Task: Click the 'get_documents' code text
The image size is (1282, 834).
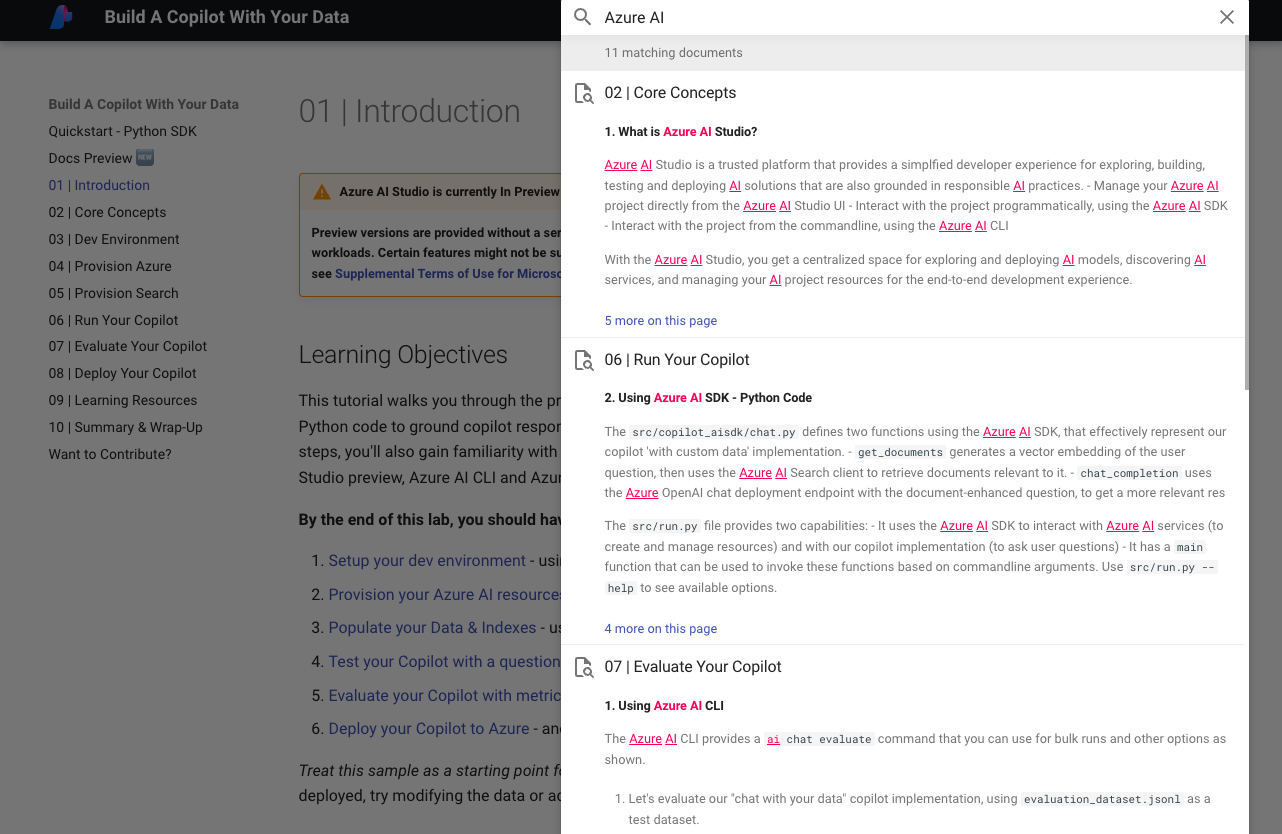Action: click(x=900, y=453)
